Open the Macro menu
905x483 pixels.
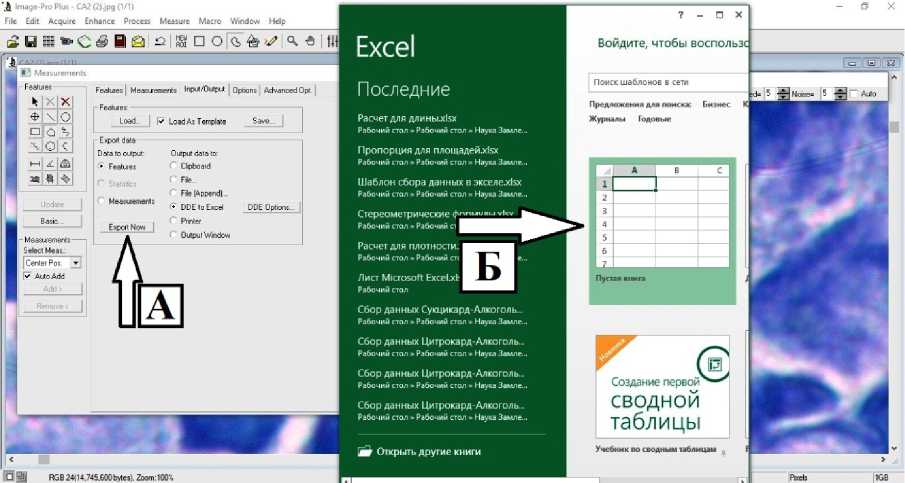(210, 21)
